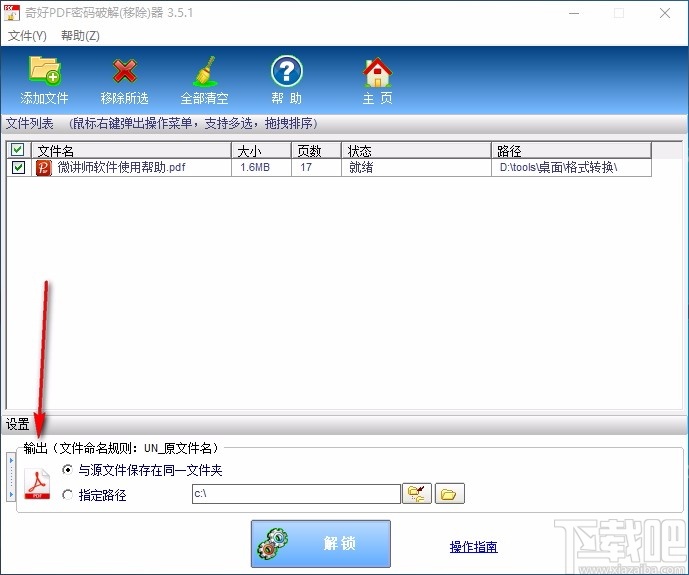Screen dimensions: 689x575
Task: Click the app icon in the title bar
Action: 11,13
